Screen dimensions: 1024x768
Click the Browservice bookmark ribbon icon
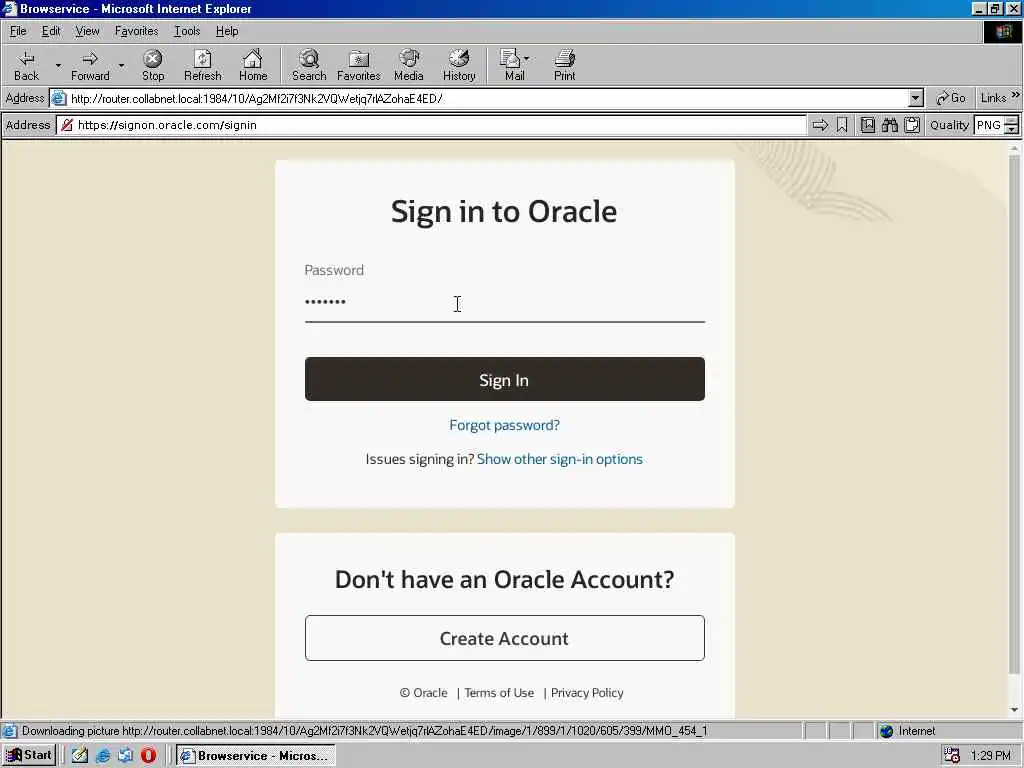(842, 125)
